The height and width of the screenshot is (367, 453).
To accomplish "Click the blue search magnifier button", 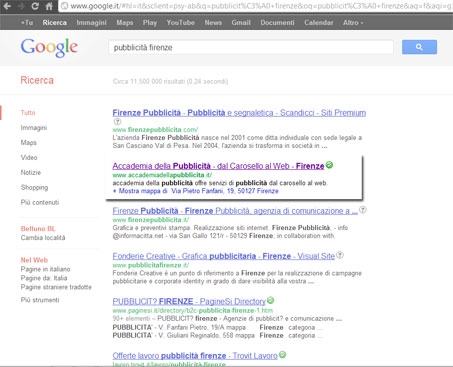I will pyautogui.click(x=419, y=47).
